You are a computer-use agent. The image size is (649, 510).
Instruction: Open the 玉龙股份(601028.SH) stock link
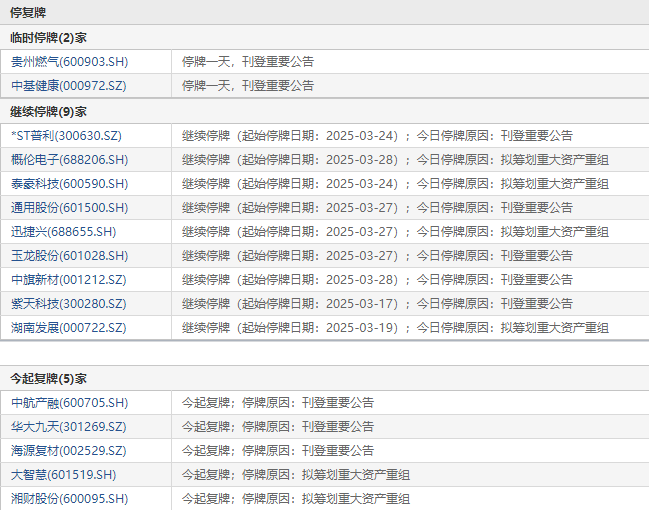point(70,256)
